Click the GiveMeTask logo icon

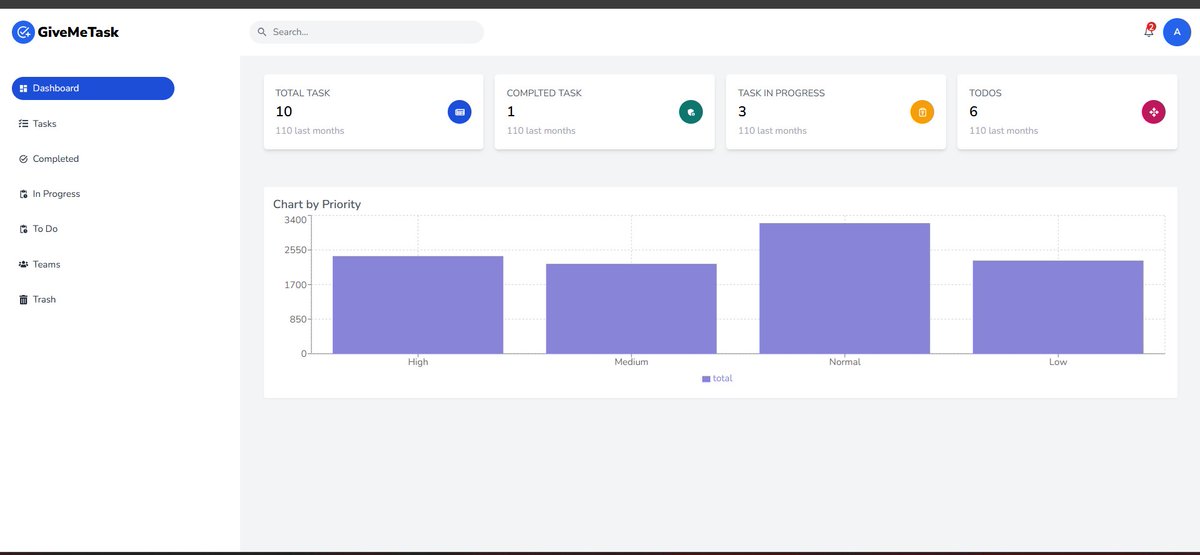click(x=23, y=32)
